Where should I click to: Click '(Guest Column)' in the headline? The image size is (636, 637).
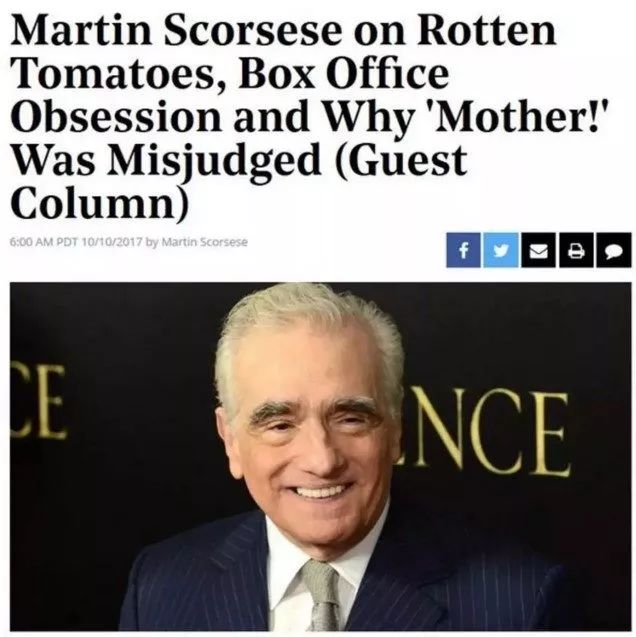tap(240, 182)
